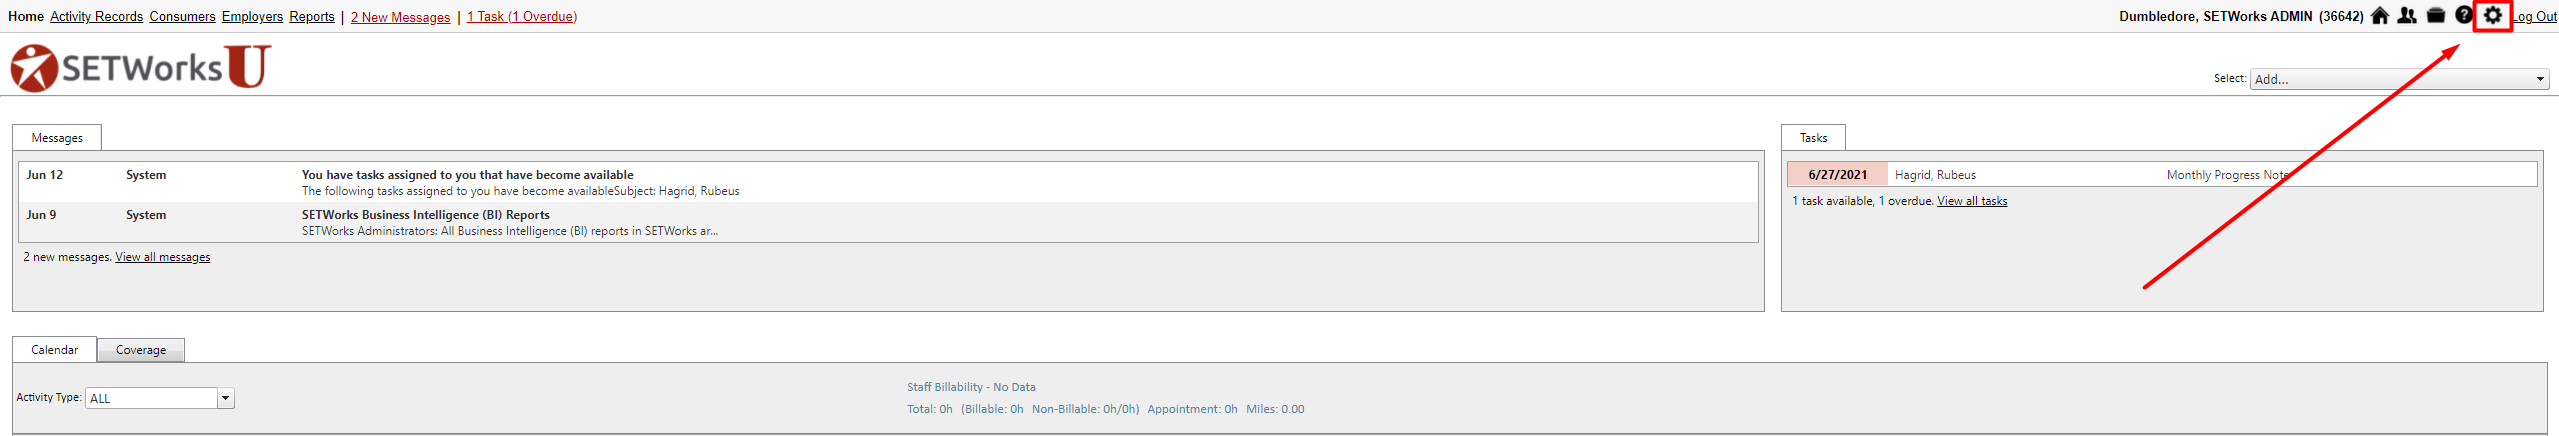Open View all messages link
Image resolution: width=2559 pixels, height=436 pixels.
[163, 257]
